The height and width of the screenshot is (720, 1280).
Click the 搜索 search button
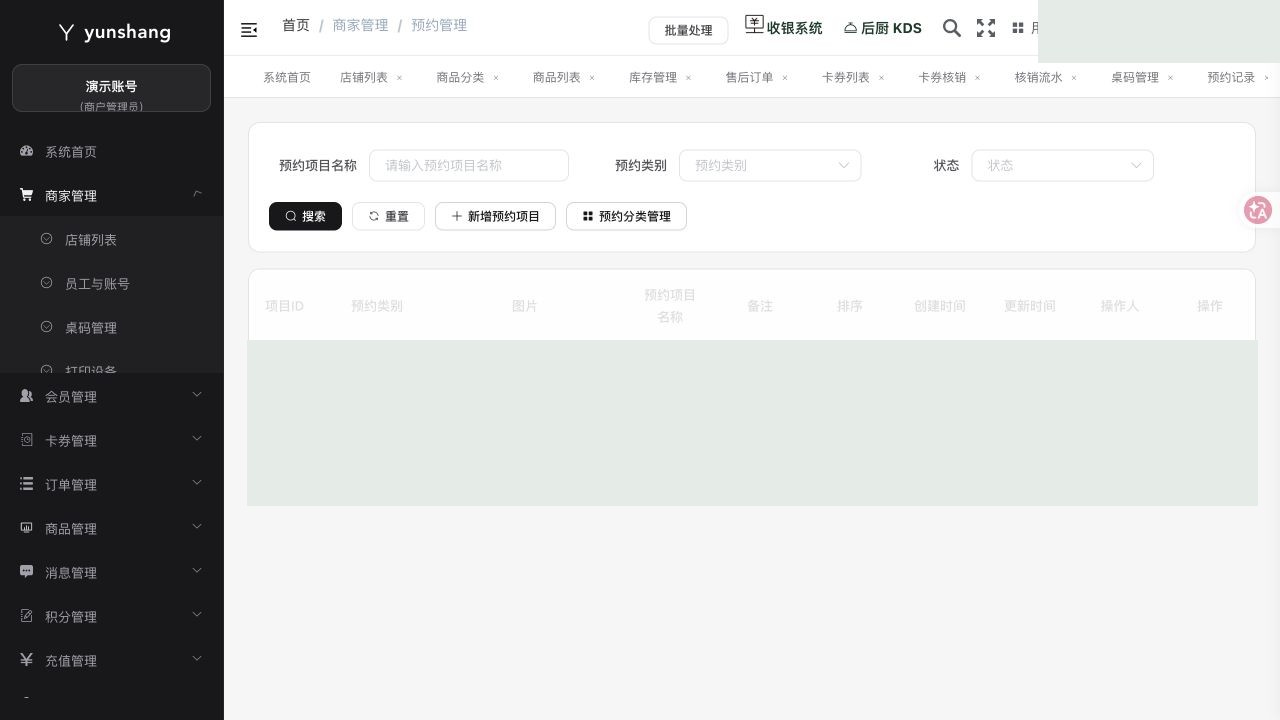point(305,216)
